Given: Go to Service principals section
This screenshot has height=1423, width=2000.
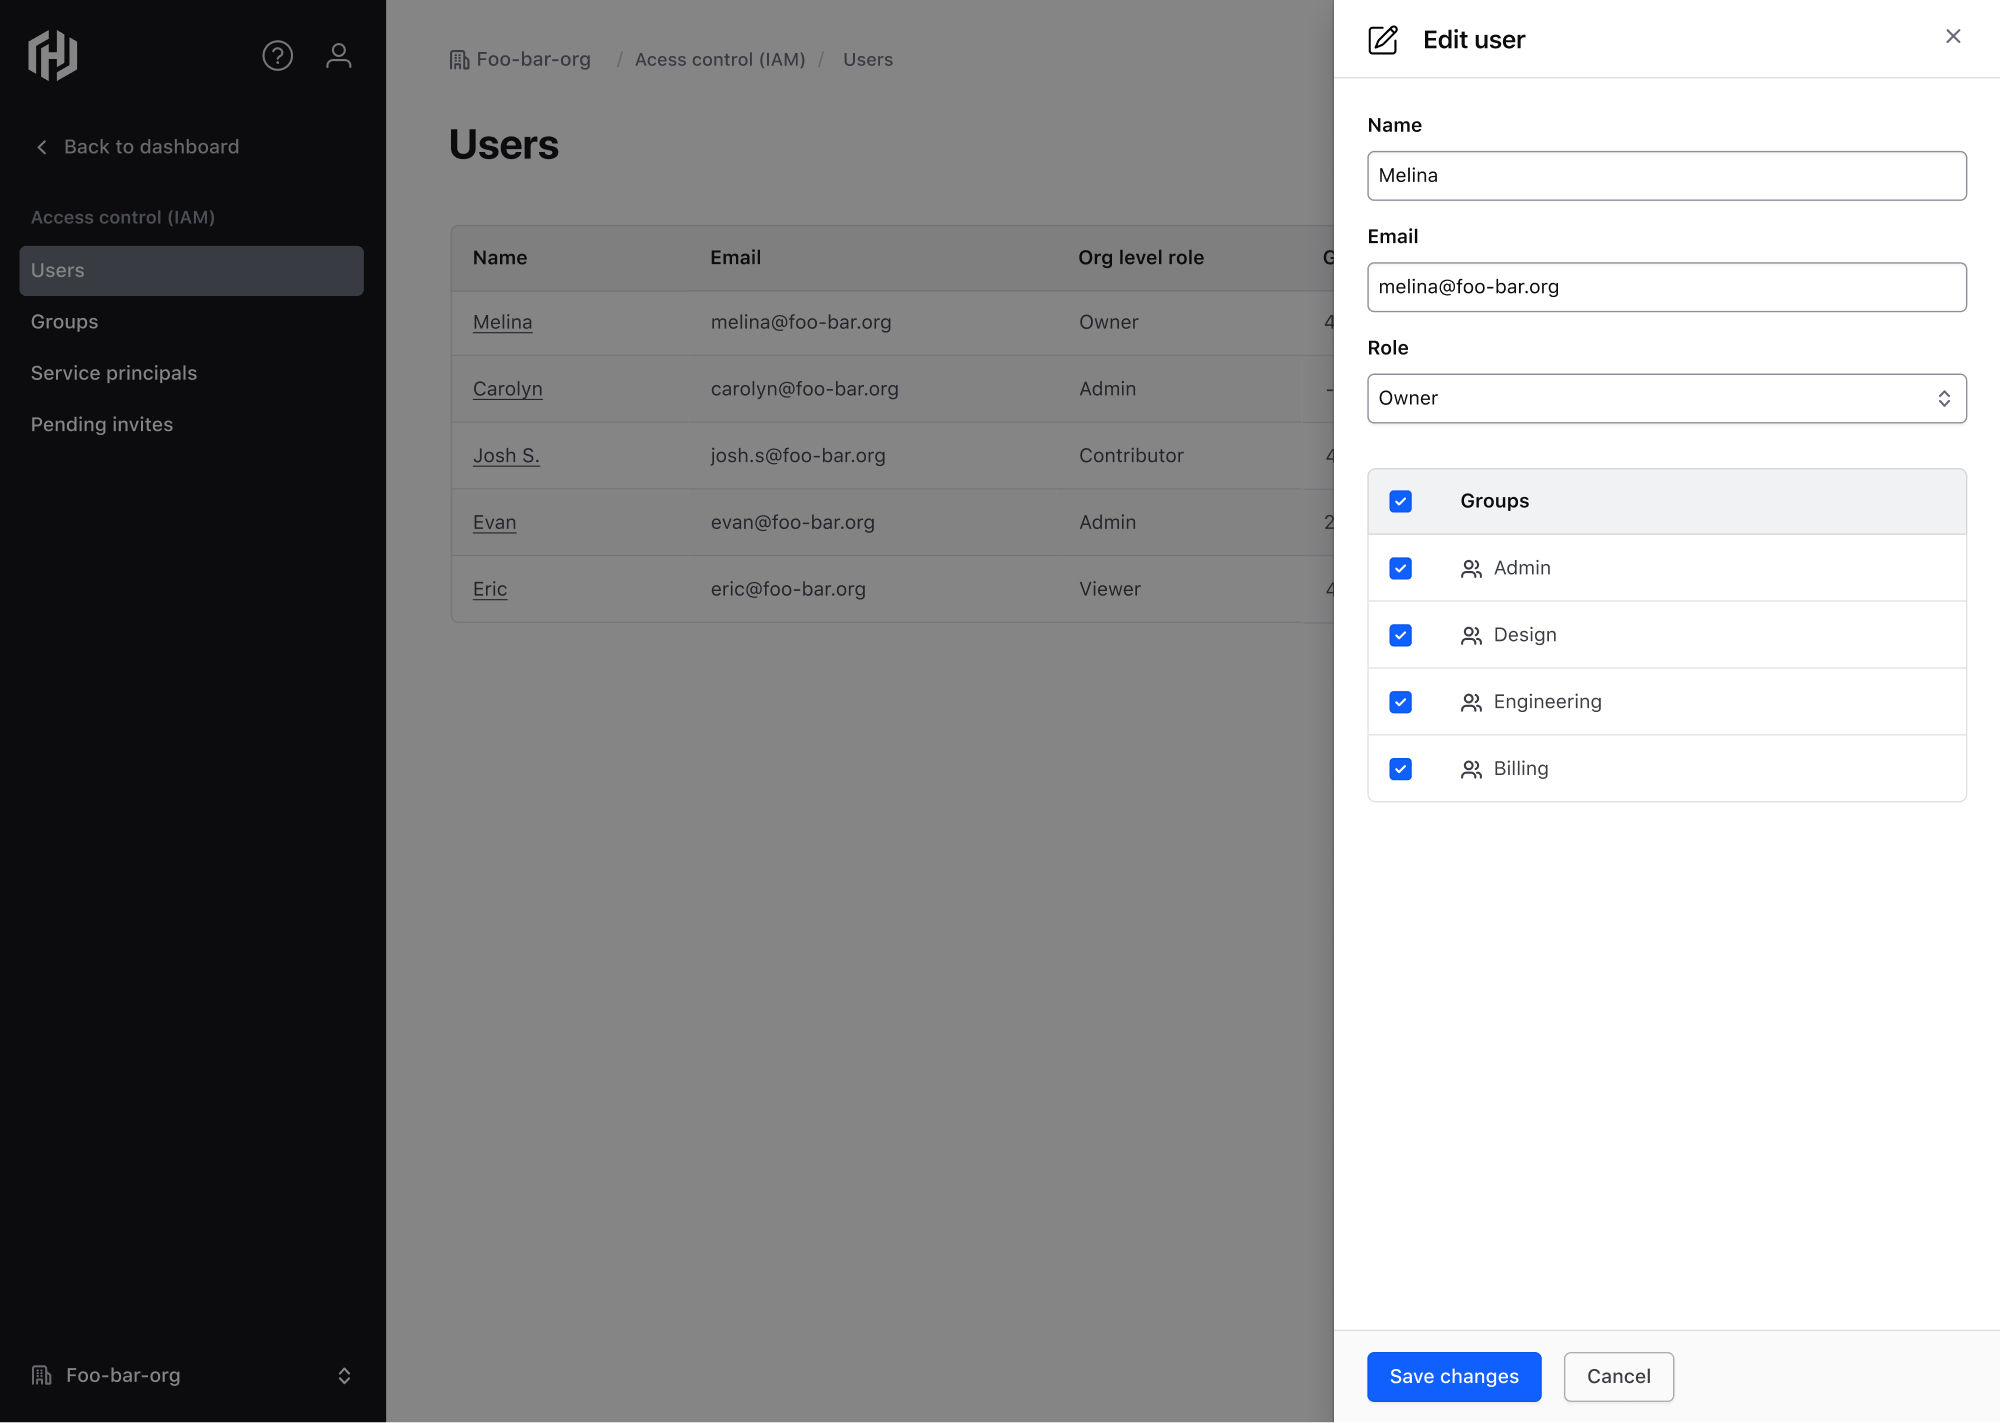Looking at the screenshot, I should [114, 373].
